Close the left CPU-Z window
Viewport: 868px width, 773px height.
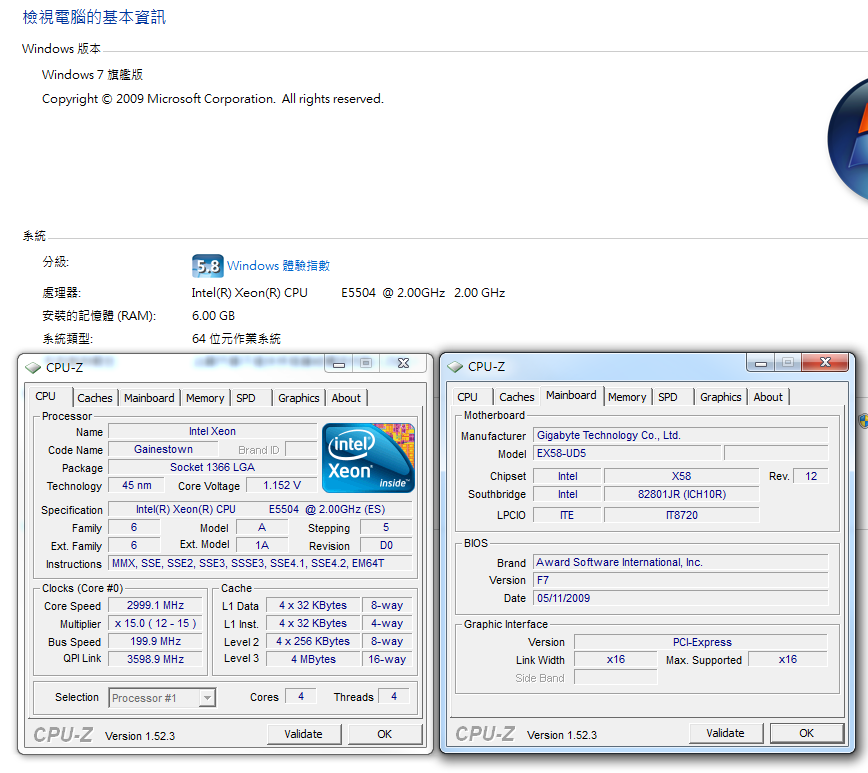coord(404,363)
